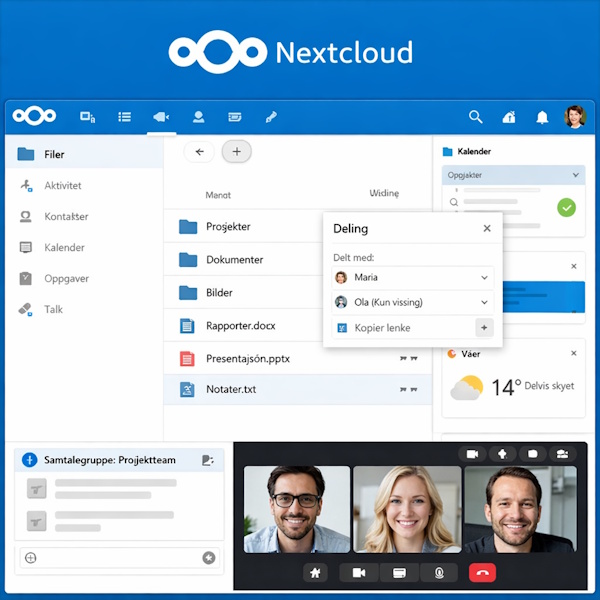The height and width of the screenshot is (600, 600).
Task: Select the man with glasses video tile
Action: (x=297, y=509)
